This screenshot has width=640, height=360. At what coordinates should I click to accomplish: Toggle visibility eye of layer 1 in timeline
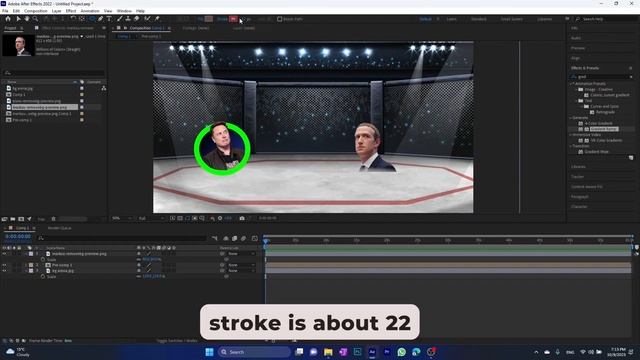click(4, 254)
